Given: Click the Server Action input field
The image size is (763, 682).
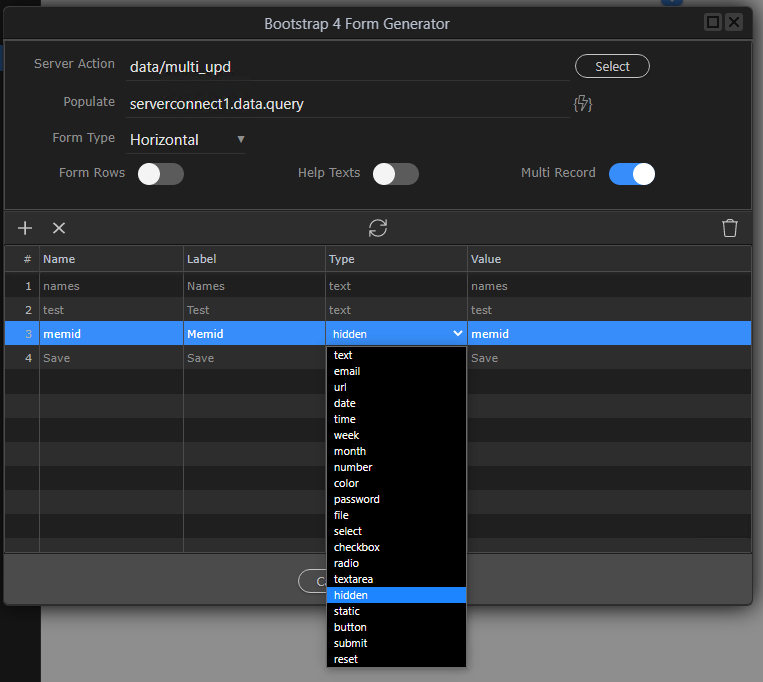Looking at the screenshot, I should pos(347,67).
